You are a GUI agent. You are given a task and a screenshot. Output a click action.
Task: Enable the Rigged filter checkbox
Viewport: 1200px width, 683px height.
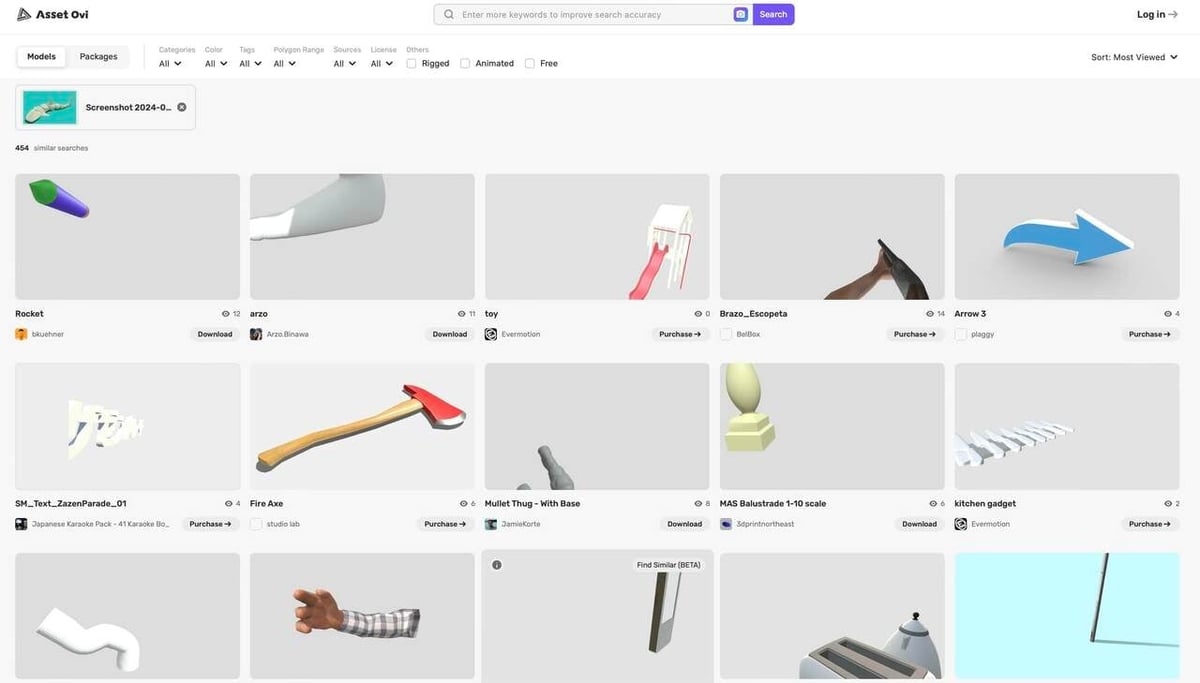point(410,63)
